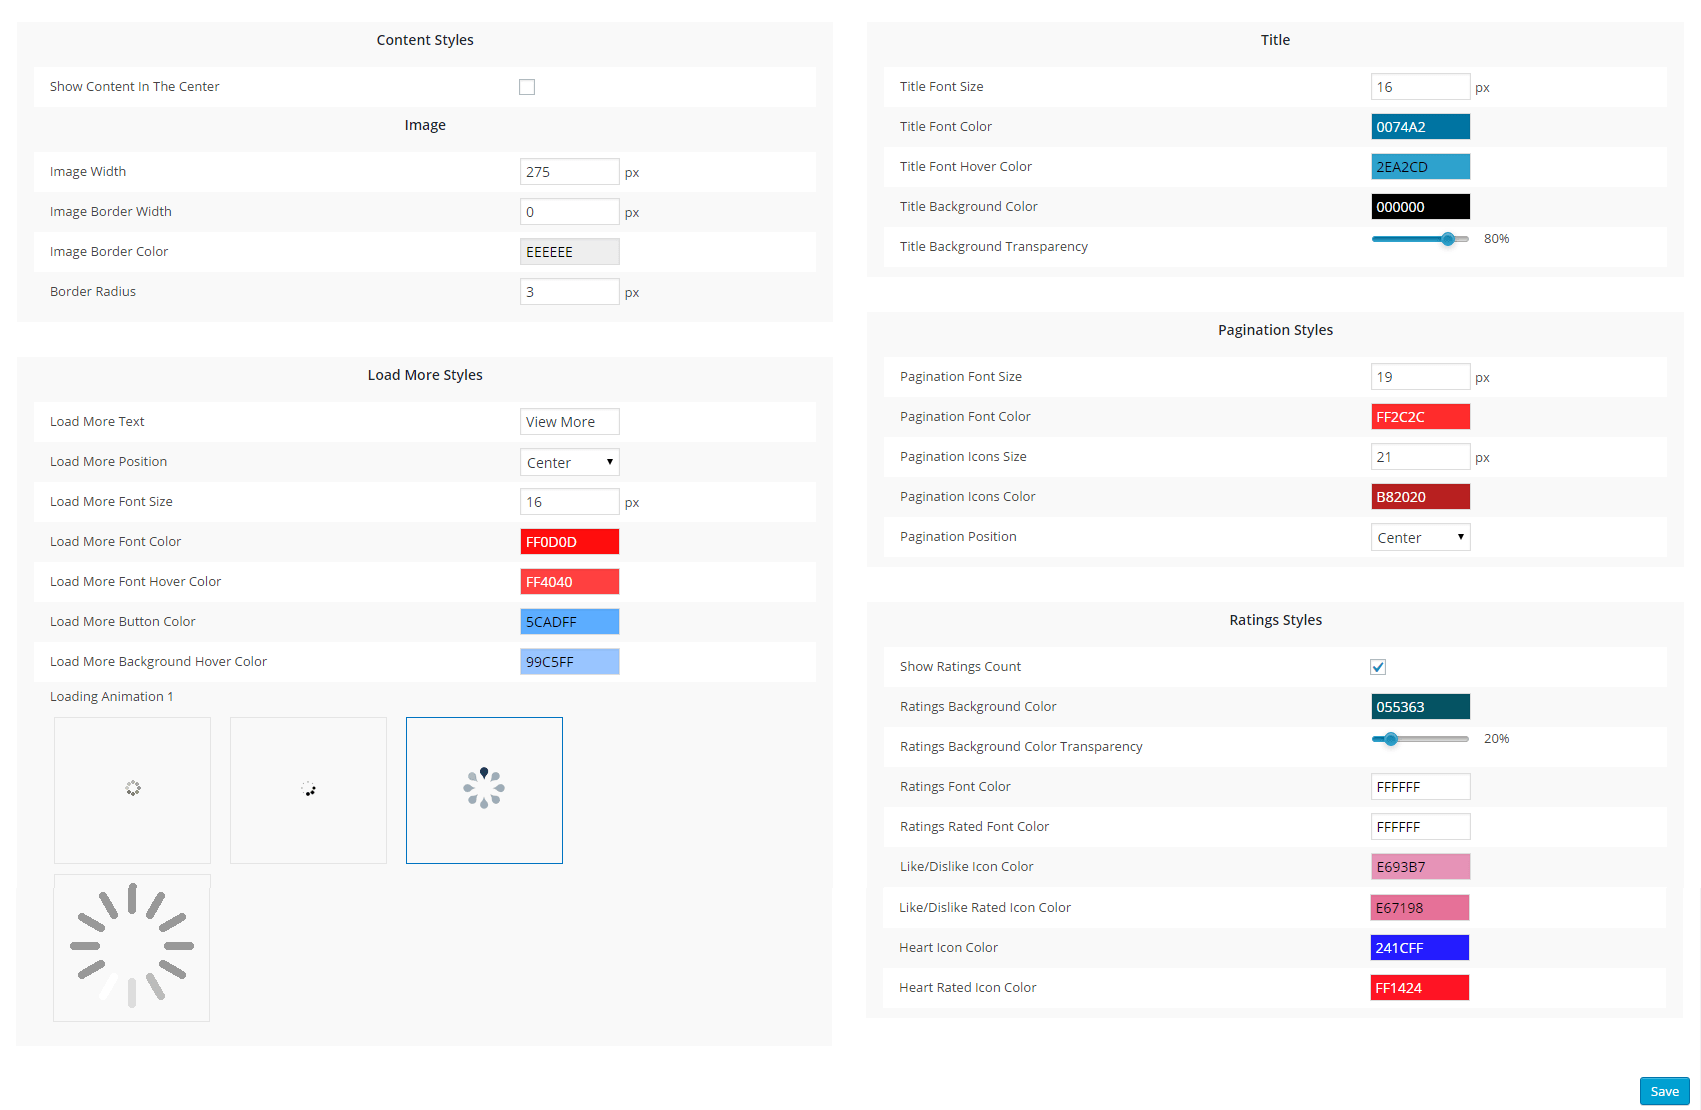1701x1110 pixels.
Task: Uncheck Show Ratings Count checkbox
Action: (1378, 667)
